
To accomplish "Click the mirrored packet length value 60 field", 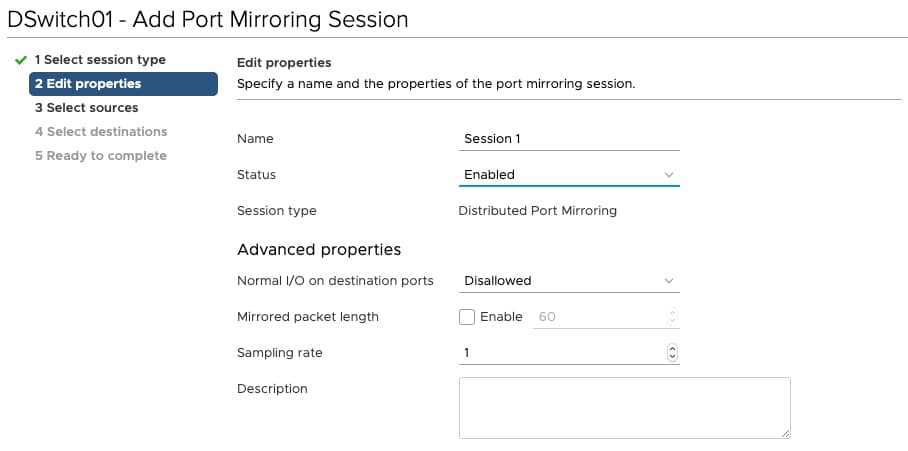I will click(606, 317).
